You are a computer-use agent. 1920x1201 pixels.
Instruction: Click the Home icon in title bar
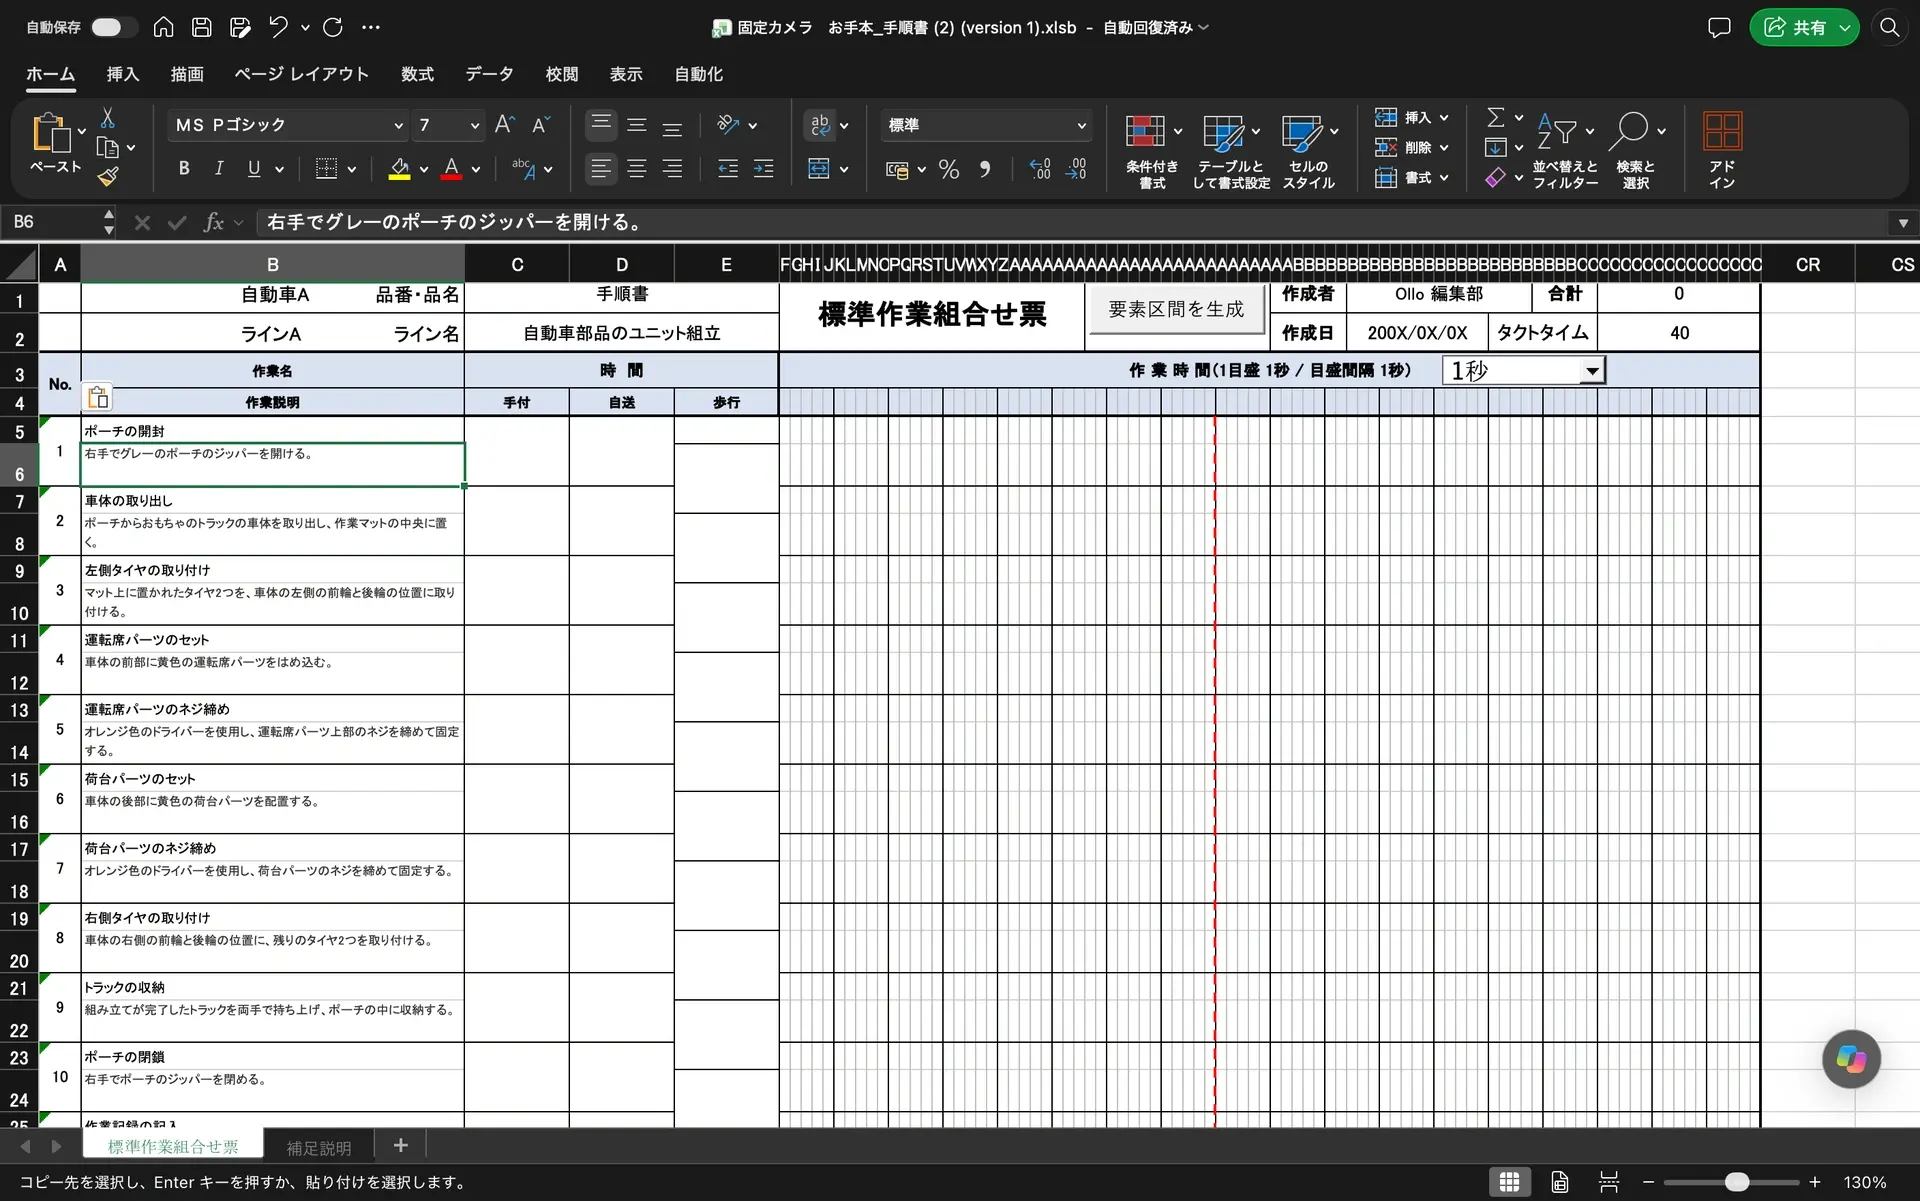pyautogui.click(x=163, y=27)
